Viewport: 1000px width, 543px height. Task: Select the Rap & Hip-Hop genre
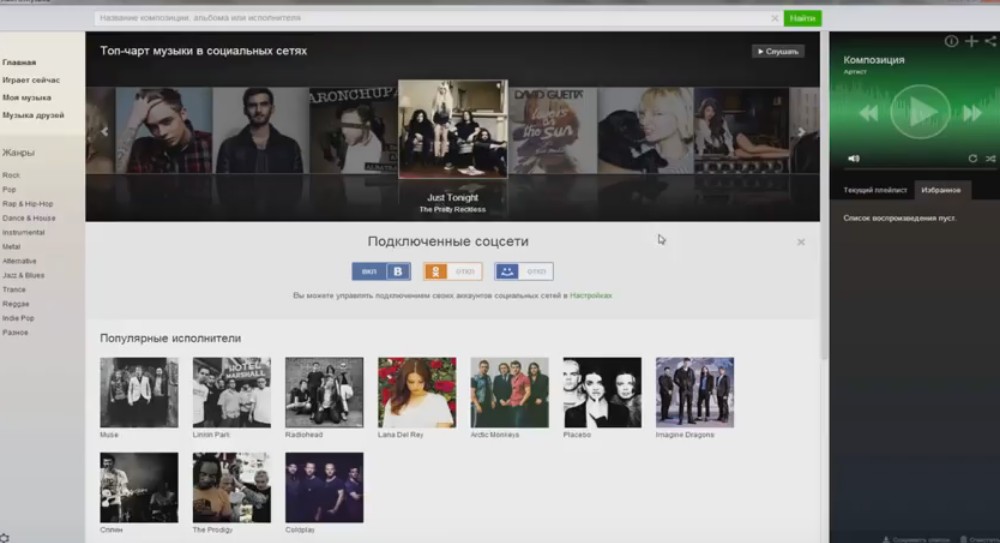coord(27,204)
